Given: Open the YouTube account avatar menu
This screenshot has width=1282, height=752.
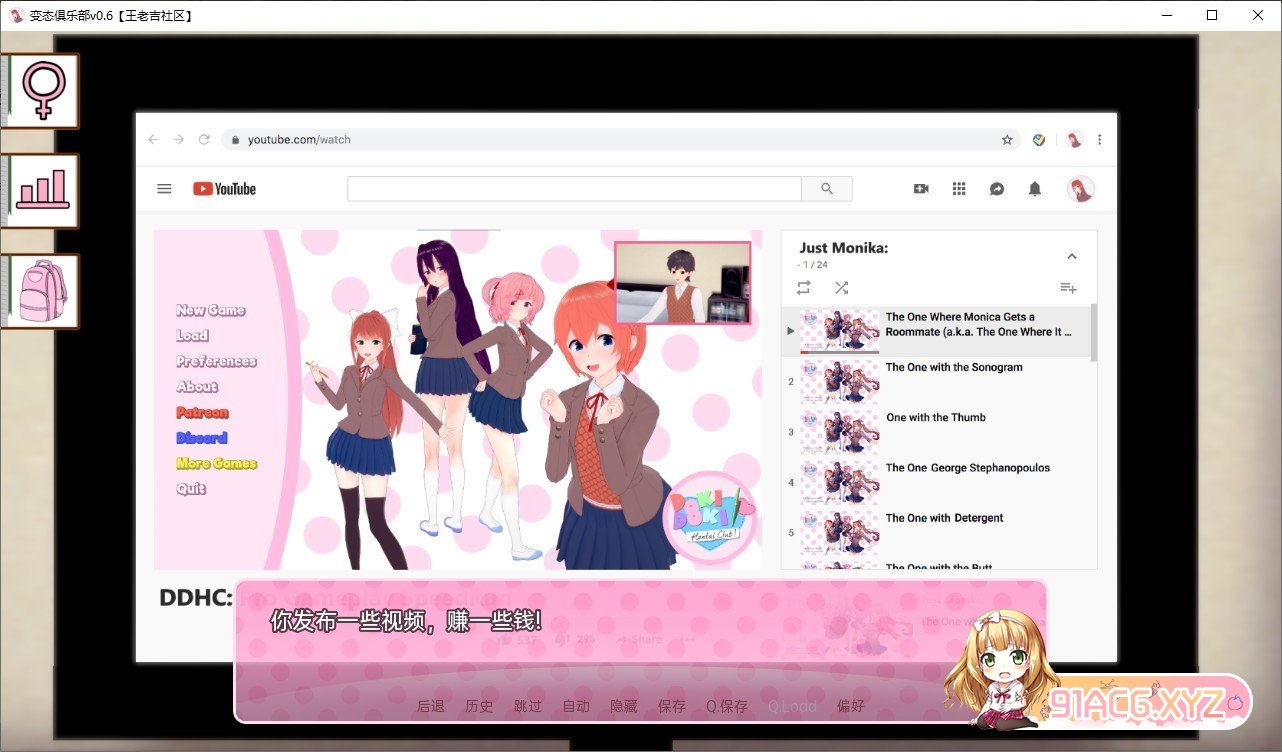Looking at the screenshot, I should point(1080,189).
